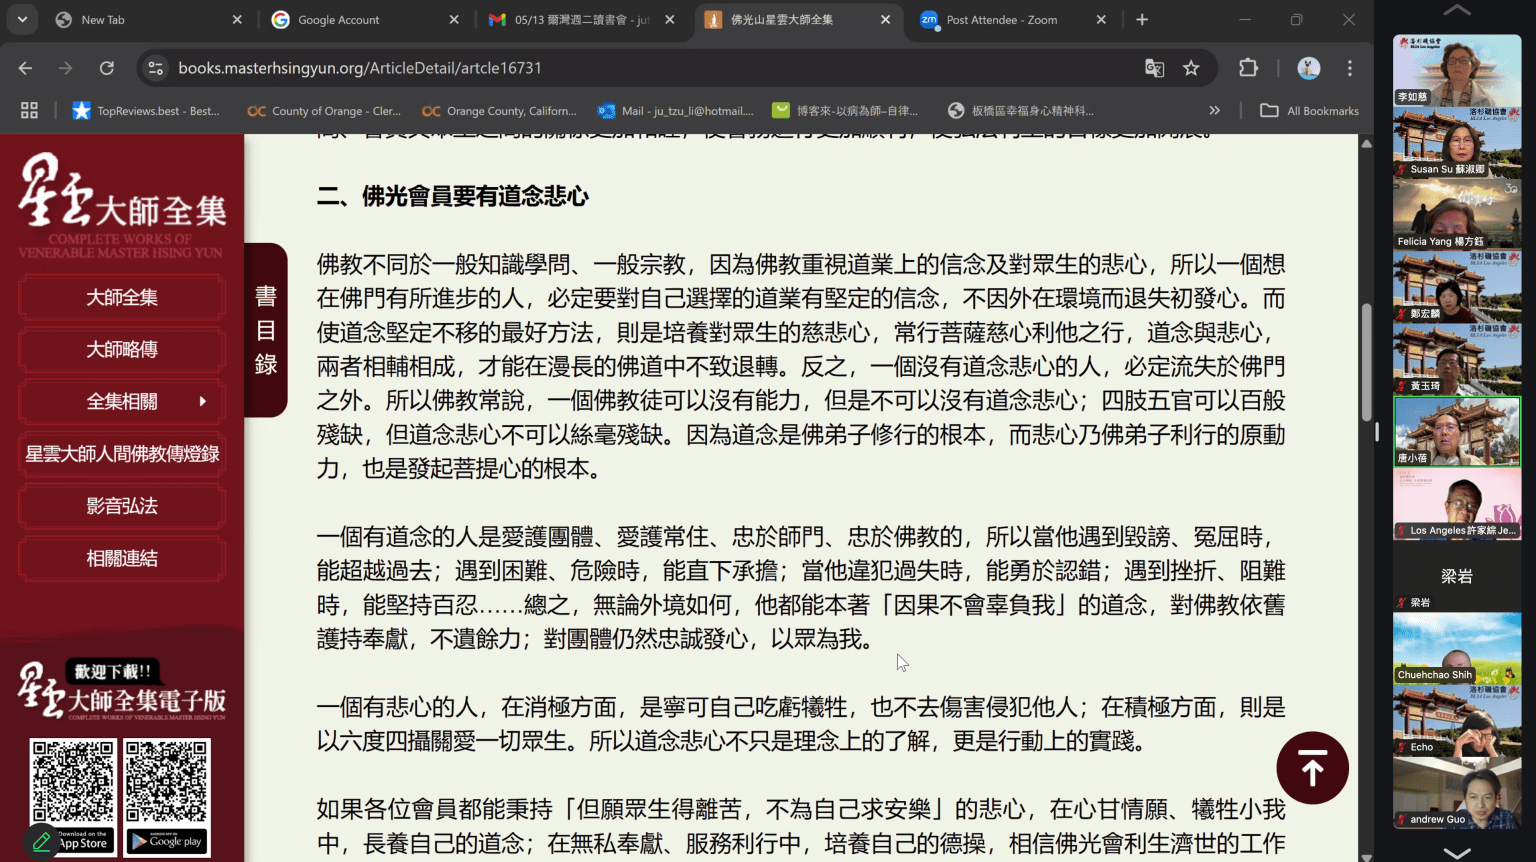1536x862 pixels.
Task: Open the Chrome three-dot menu icon
Action: (x=1349, y=68)
